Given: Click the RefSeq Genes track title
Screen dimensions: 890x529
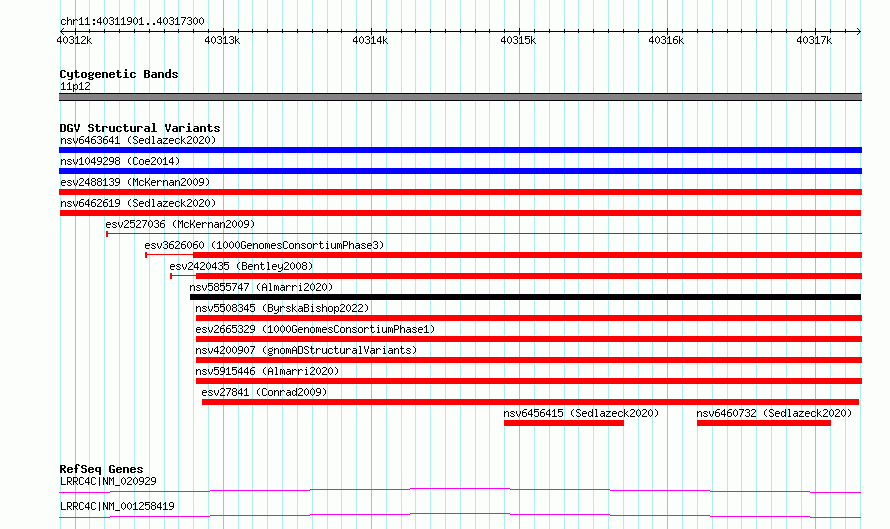Looking at the screenshot, I should point(101,469).
